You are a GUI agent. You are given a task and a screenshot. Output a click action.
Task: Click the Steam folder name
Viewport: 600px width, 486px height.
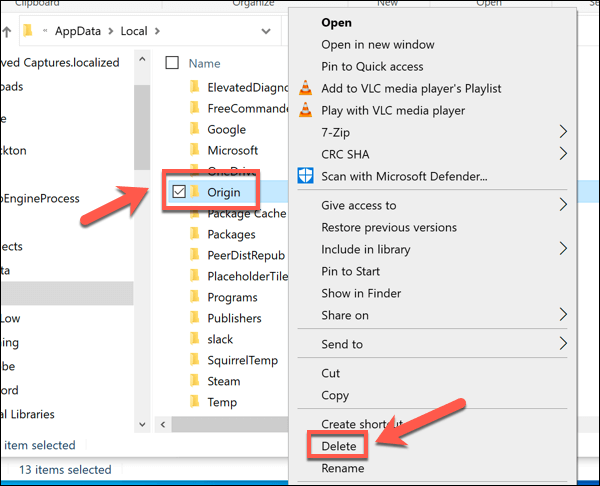224,381
